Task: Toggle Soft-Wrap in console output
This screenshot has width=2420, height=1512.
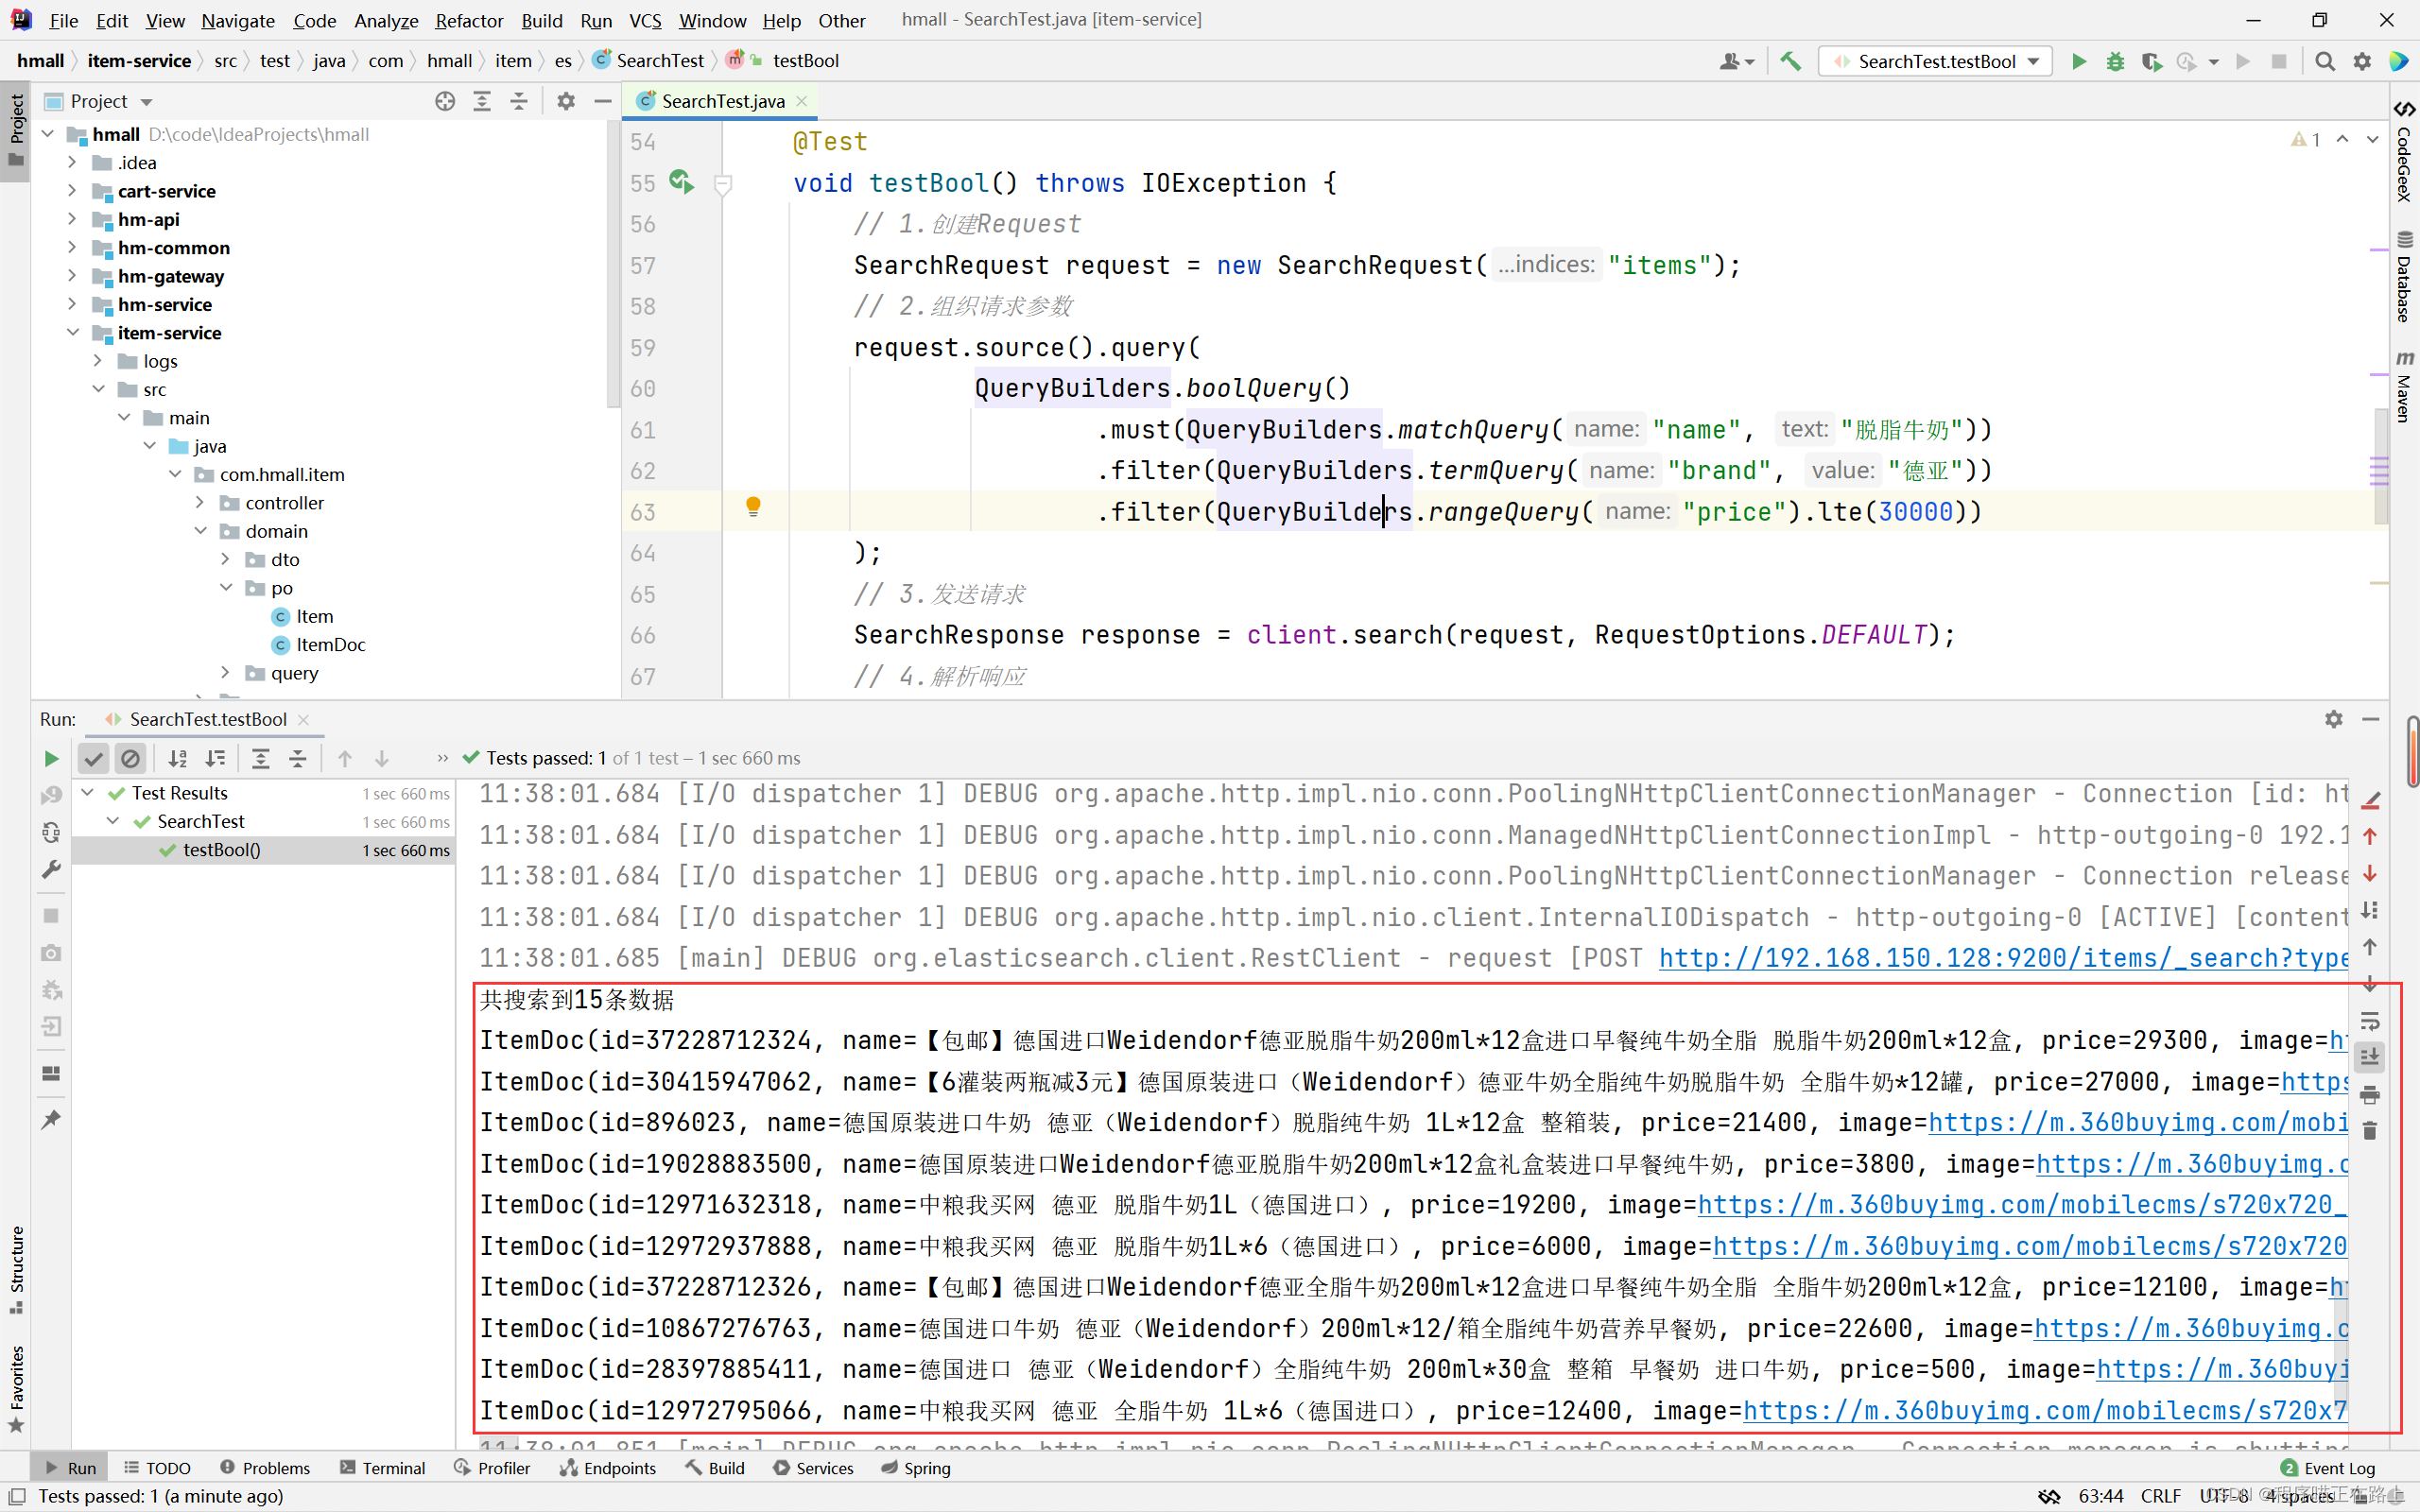Action: [x=2369, y=1021]
